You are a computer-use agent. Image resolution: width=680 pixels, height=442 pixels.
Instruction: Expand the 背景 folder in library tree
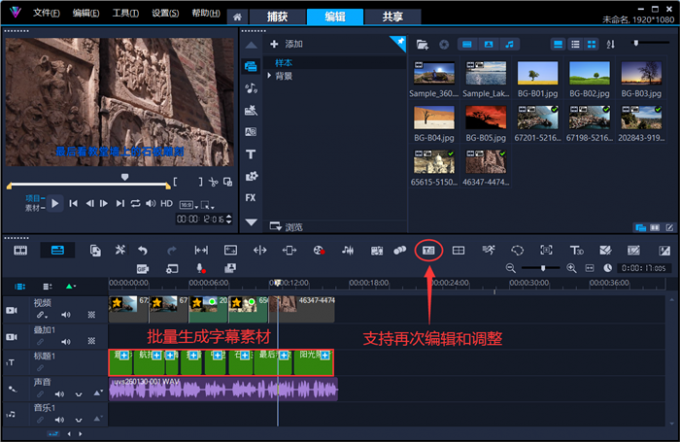click(270, 76)
